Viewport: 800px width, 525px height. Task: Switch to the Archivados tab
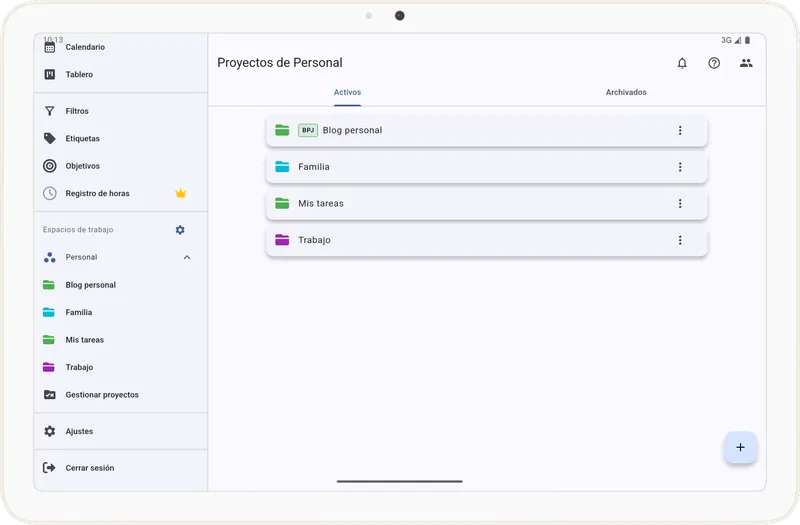(x=626, y=92)
